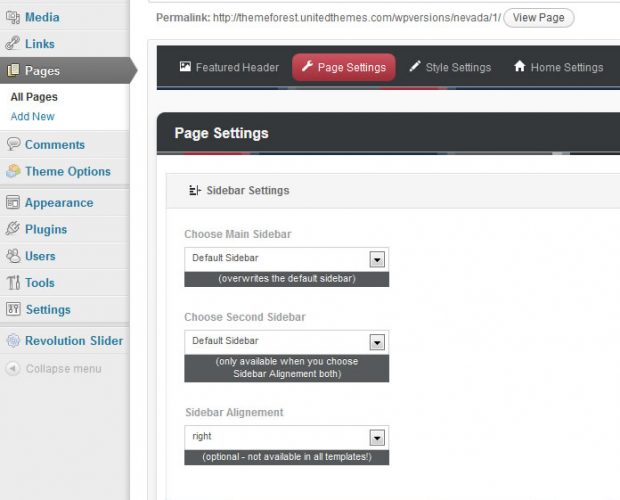Open the Home Settings tab

[557, 68]
